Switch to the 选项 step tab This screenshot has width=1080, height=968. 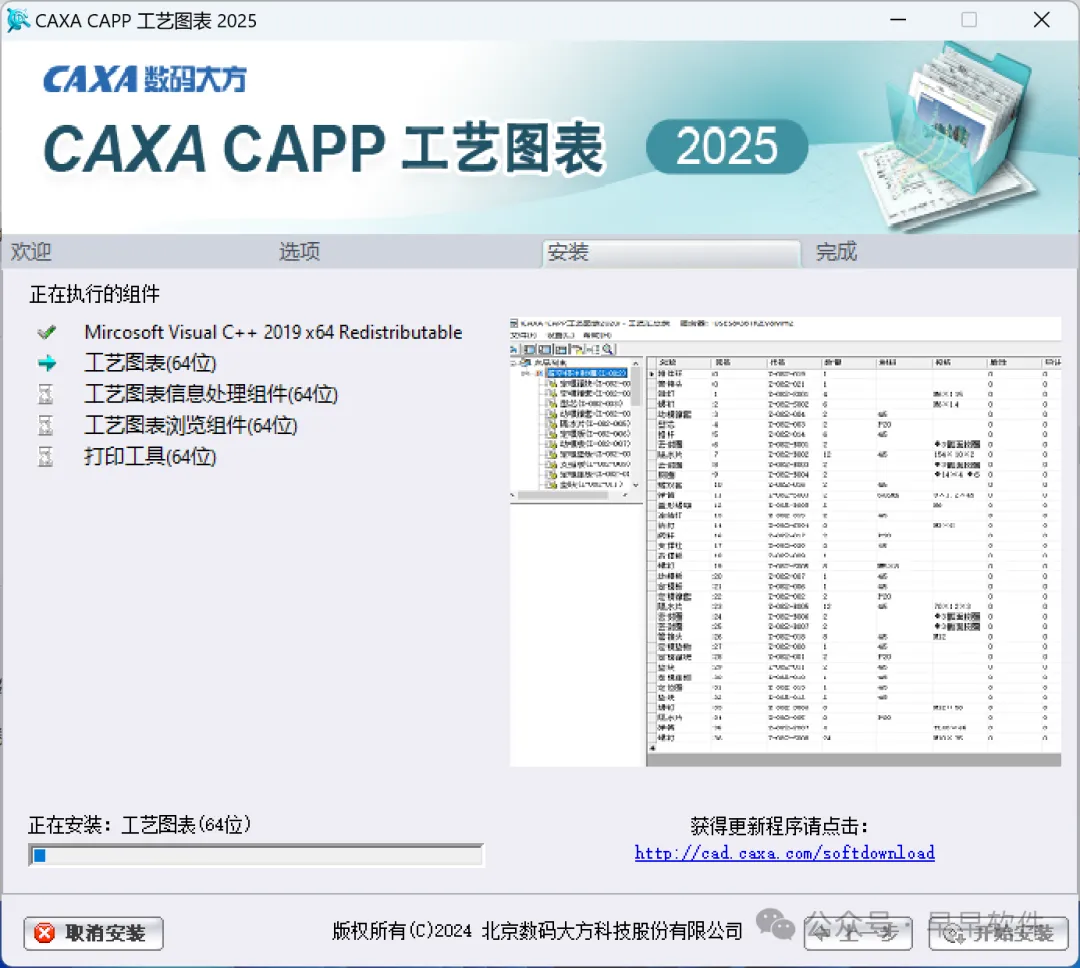[299, 251]
